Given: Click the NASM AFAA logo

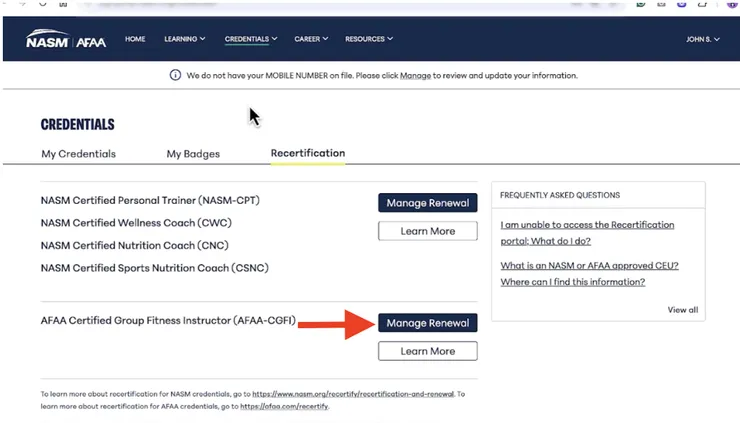Looking at the screenshot, I should pos(66,39).
